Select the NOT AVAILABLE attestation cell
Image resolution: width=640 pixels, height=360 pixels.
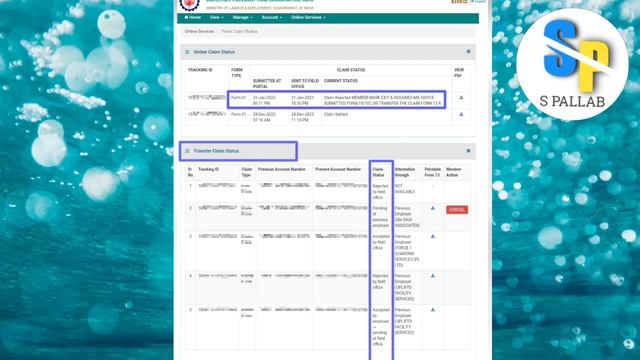pyautogui.click(x=405, y=189)
